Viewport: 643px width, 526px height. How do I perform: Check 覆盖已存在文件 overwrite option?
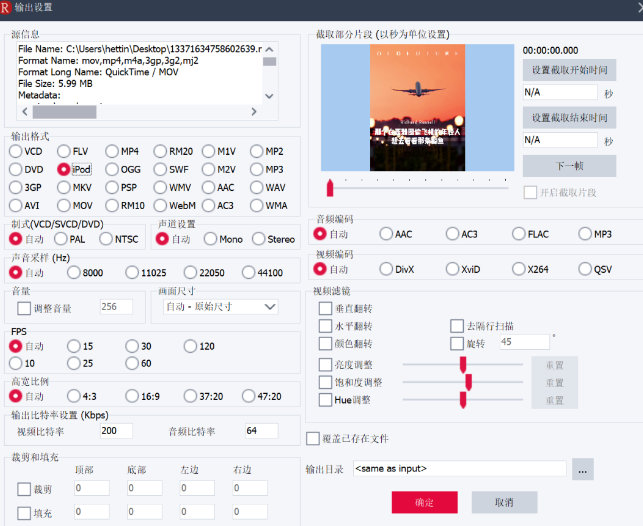(313, 438)
